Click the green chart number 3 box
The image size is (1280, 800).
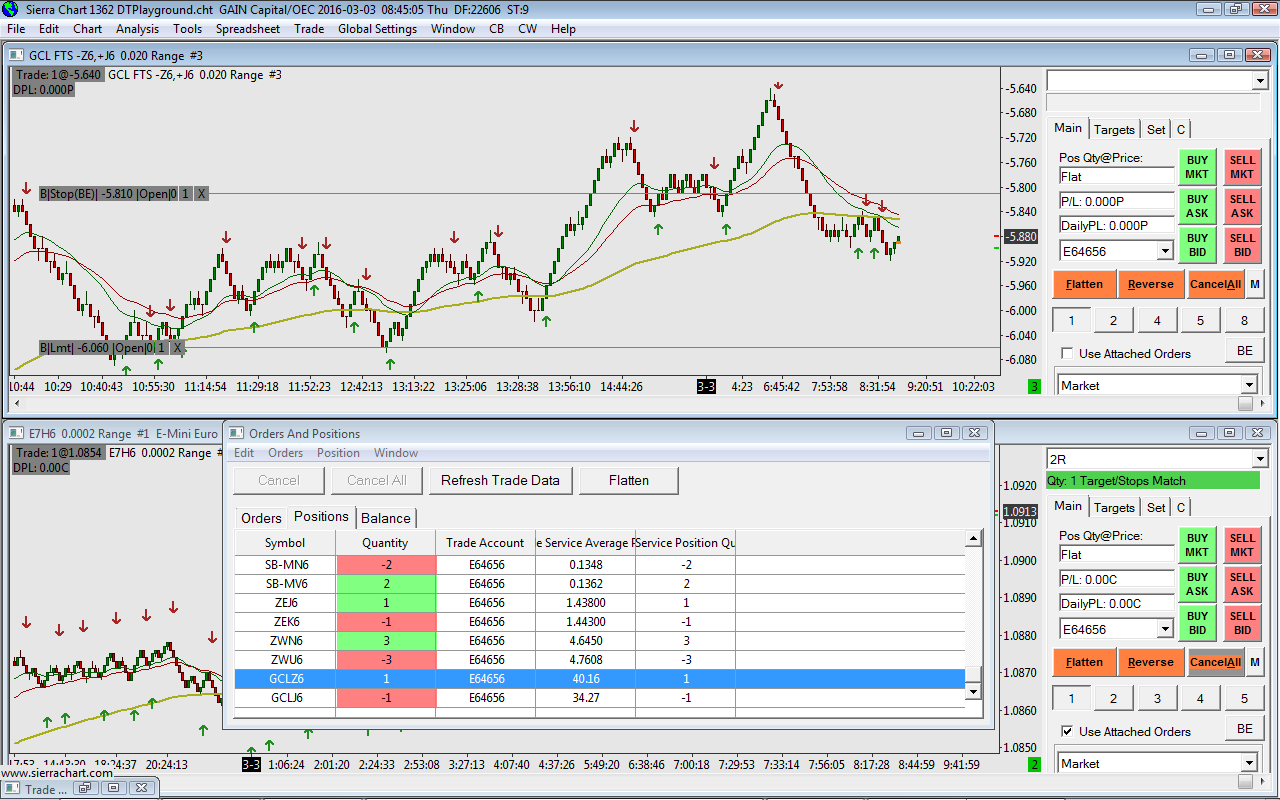point(1034,387)
